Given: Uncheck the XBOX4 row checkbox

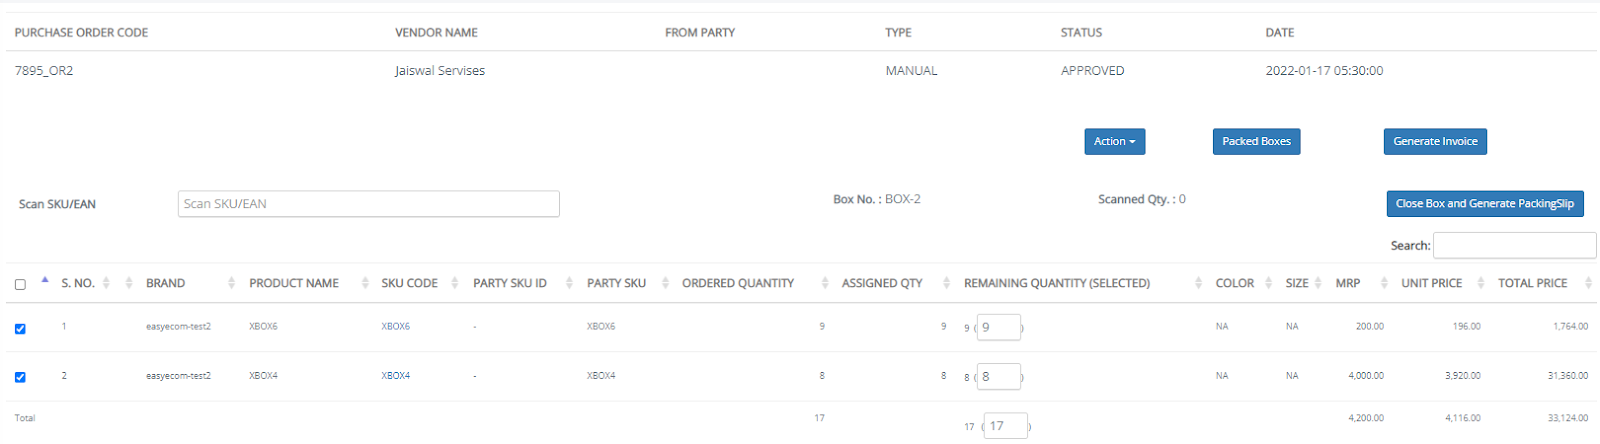Looking at the screenshot, I should click(20, 377).
